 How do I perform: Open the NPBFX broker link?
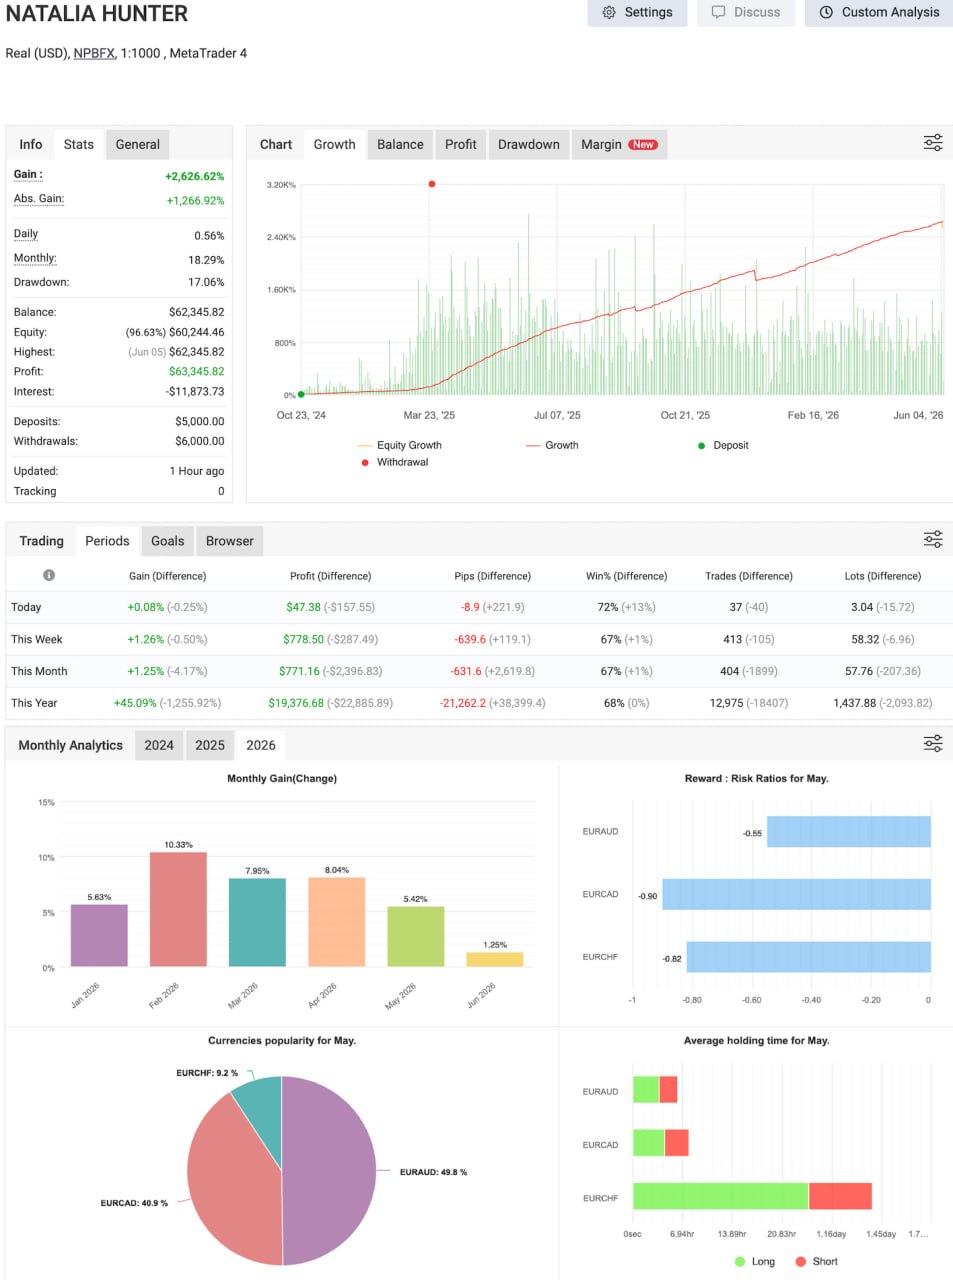click(94, 53)
